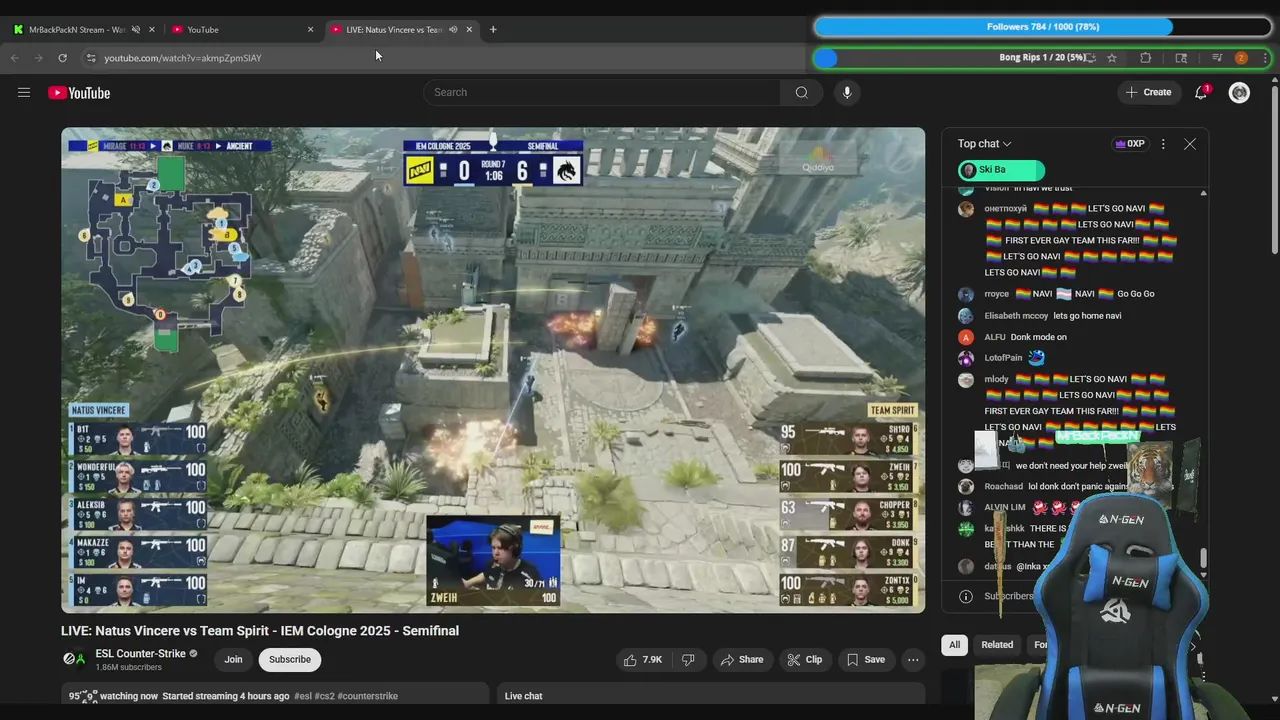Join the ESL Counter-Strike channel membership
The width and height of the screenshot is (1280, 720).
coord(233,659)
